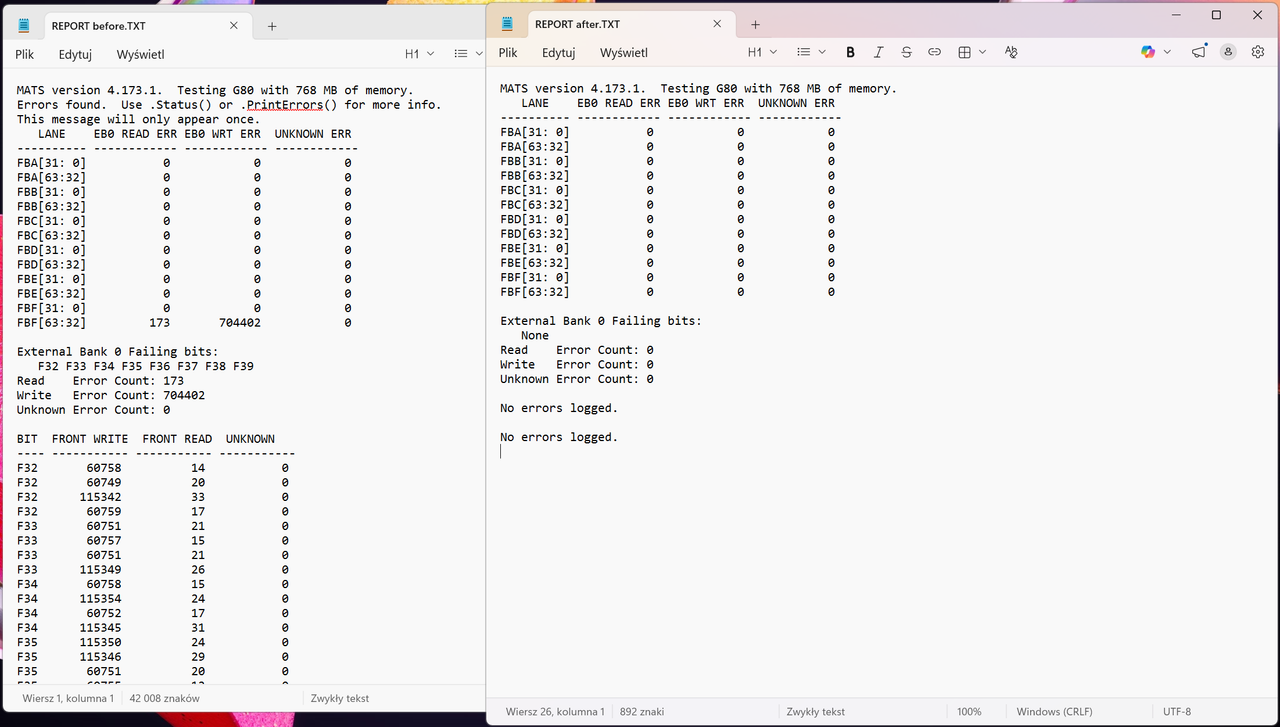The height and width of the screenshot is (727, 1280).
Task: Click the F32 F33 F34 failing bits line
Action: coord(145,366)
